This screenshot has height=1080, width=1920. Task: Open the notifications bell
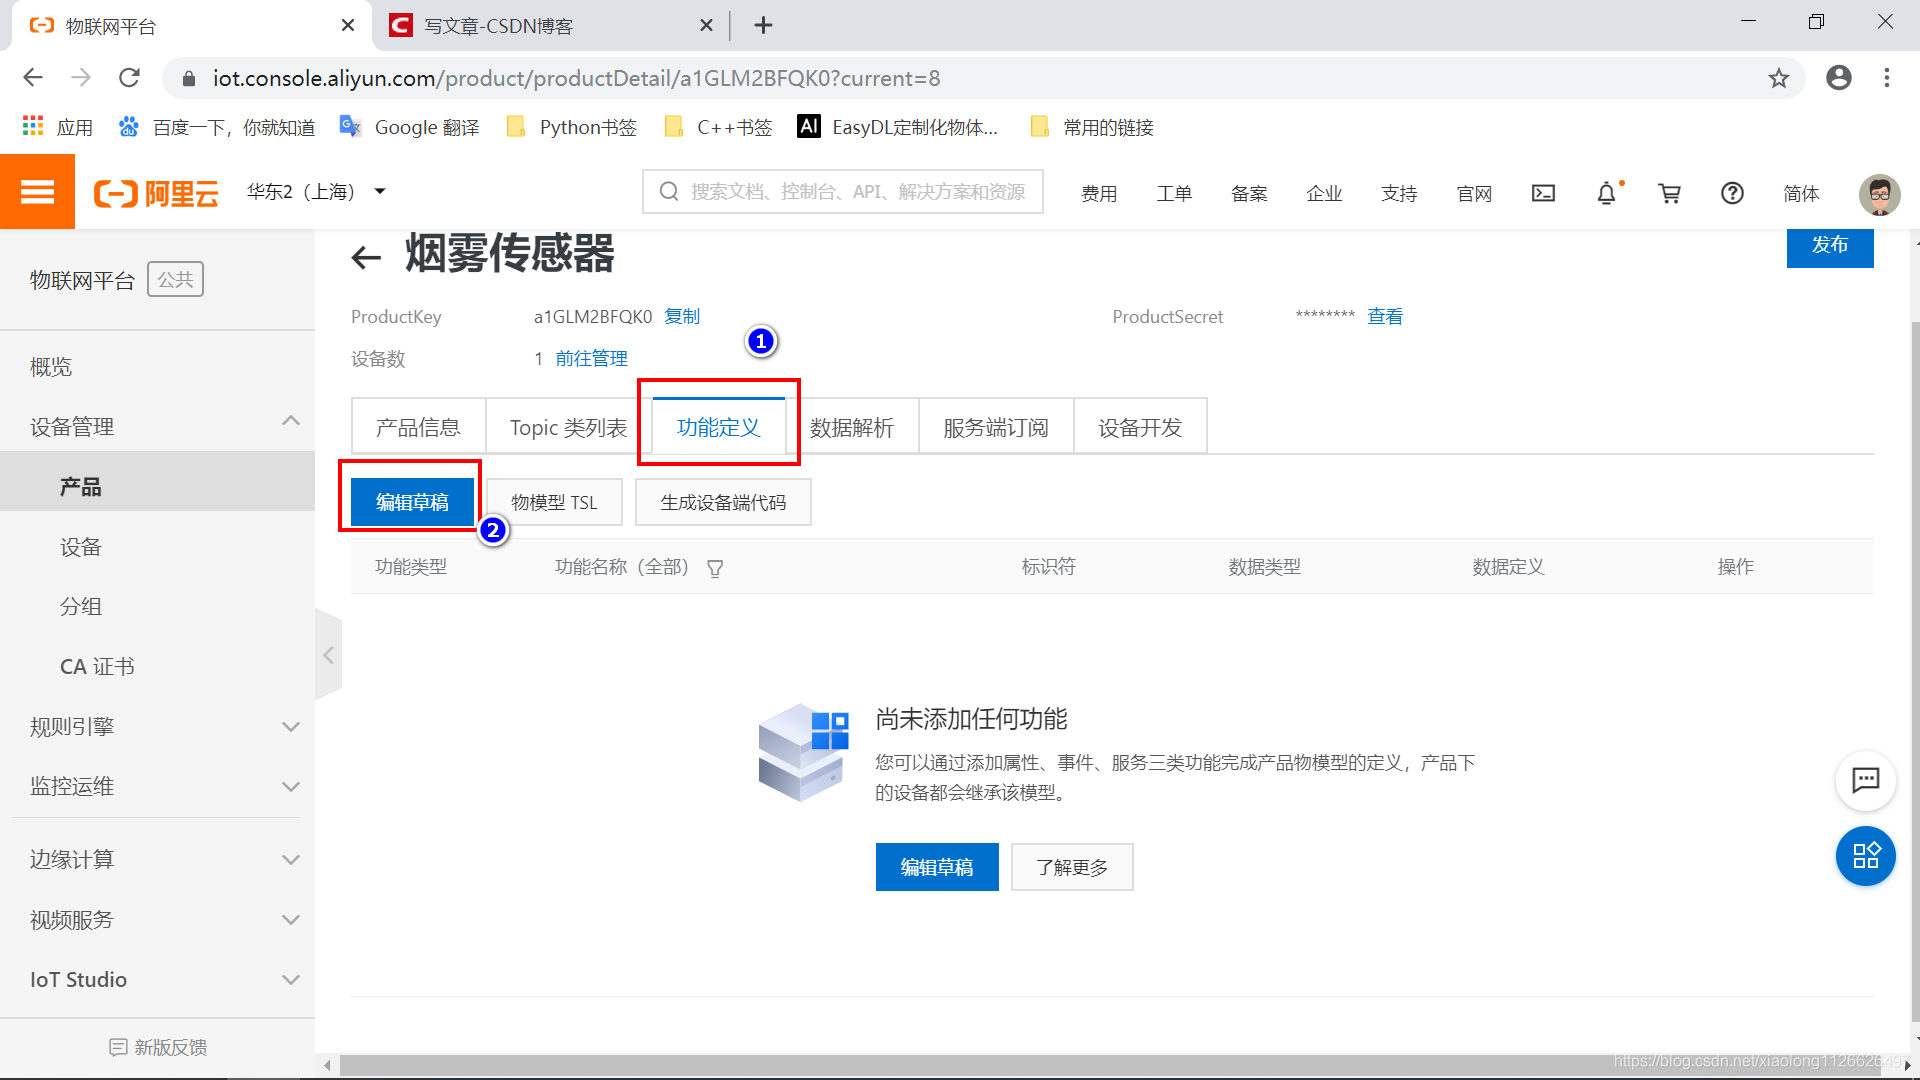[1606, 193]
